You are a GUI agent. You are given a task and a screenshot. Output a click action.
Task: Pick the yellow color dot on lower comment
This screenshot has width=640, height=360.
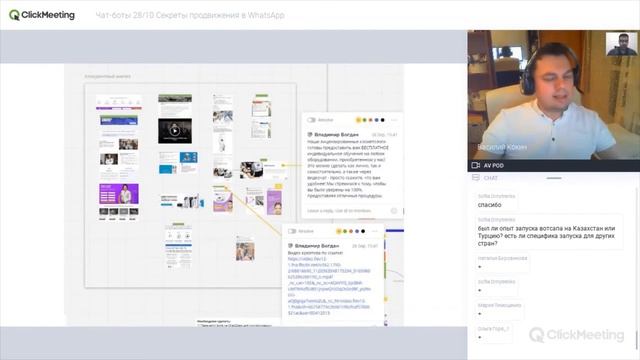[338, 231]
